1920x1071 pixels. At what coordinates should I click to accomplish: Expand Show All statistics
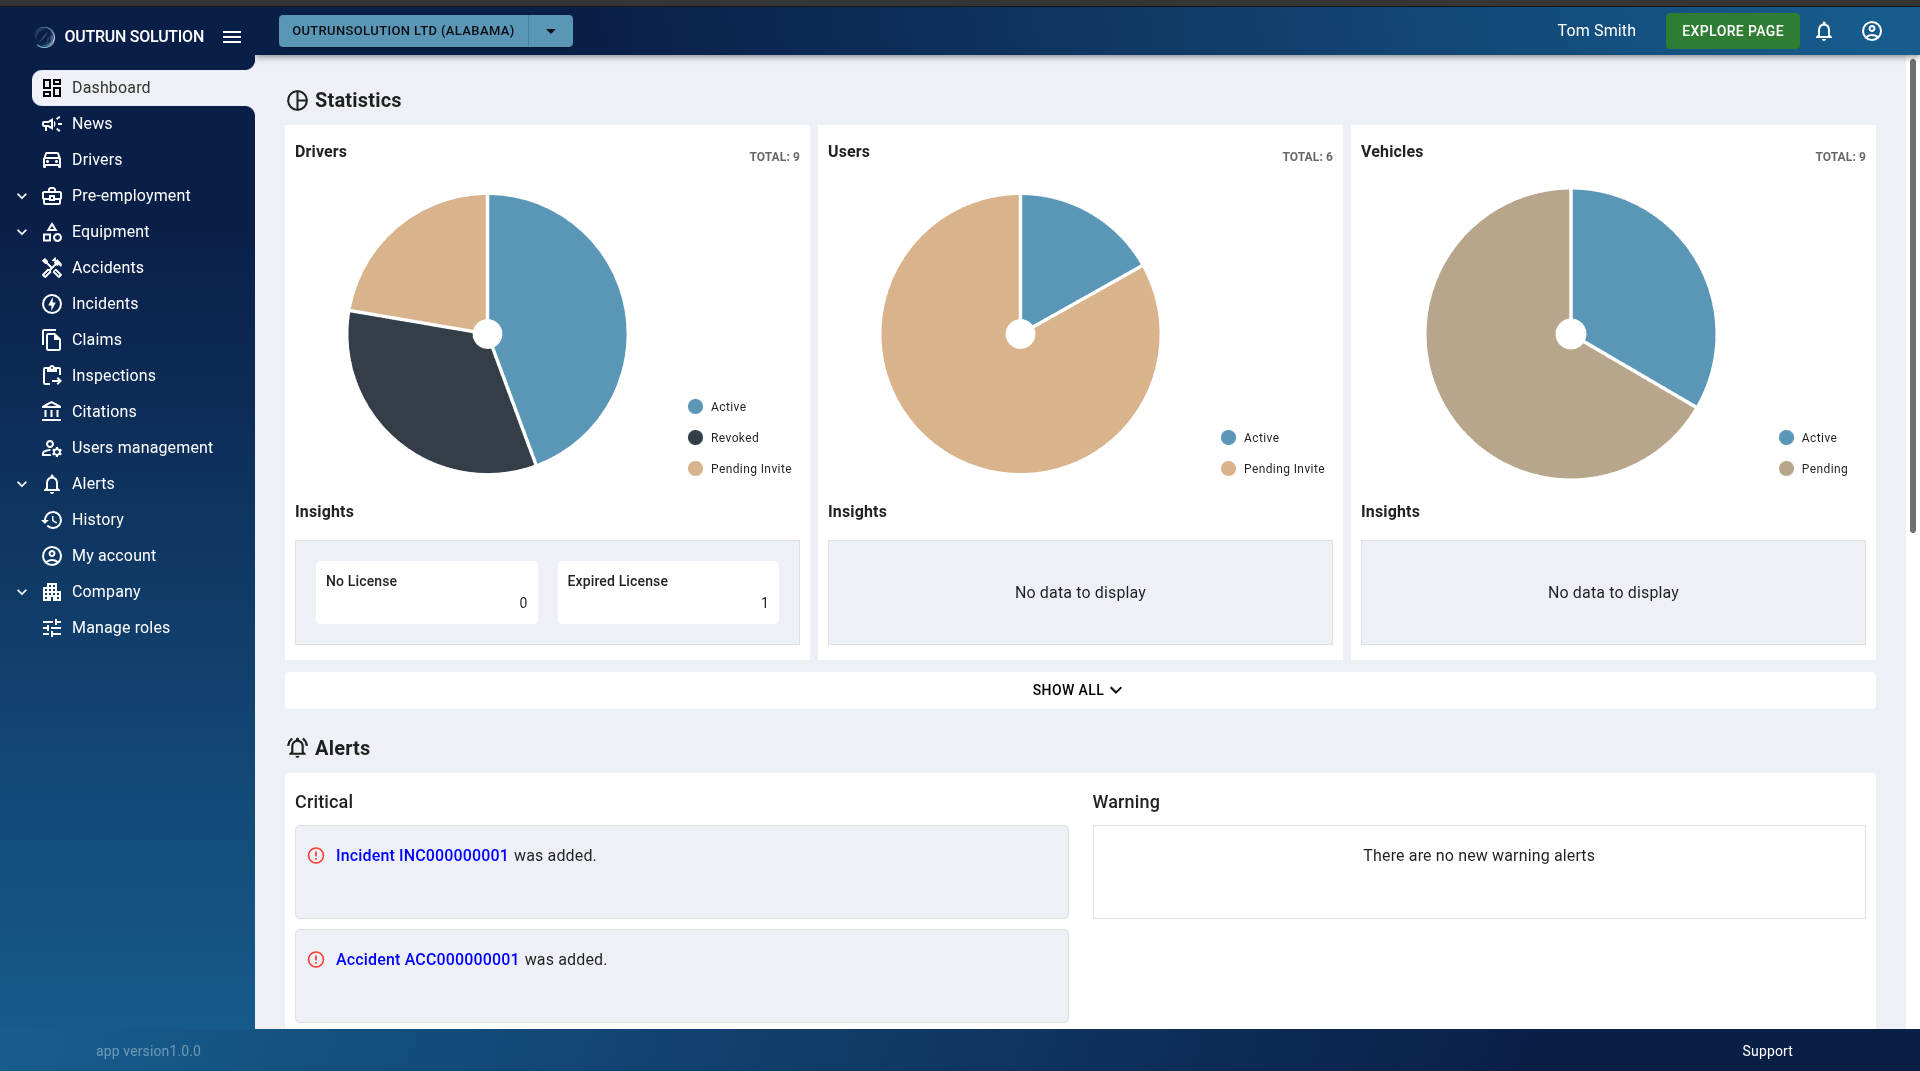coord(1078,690)
